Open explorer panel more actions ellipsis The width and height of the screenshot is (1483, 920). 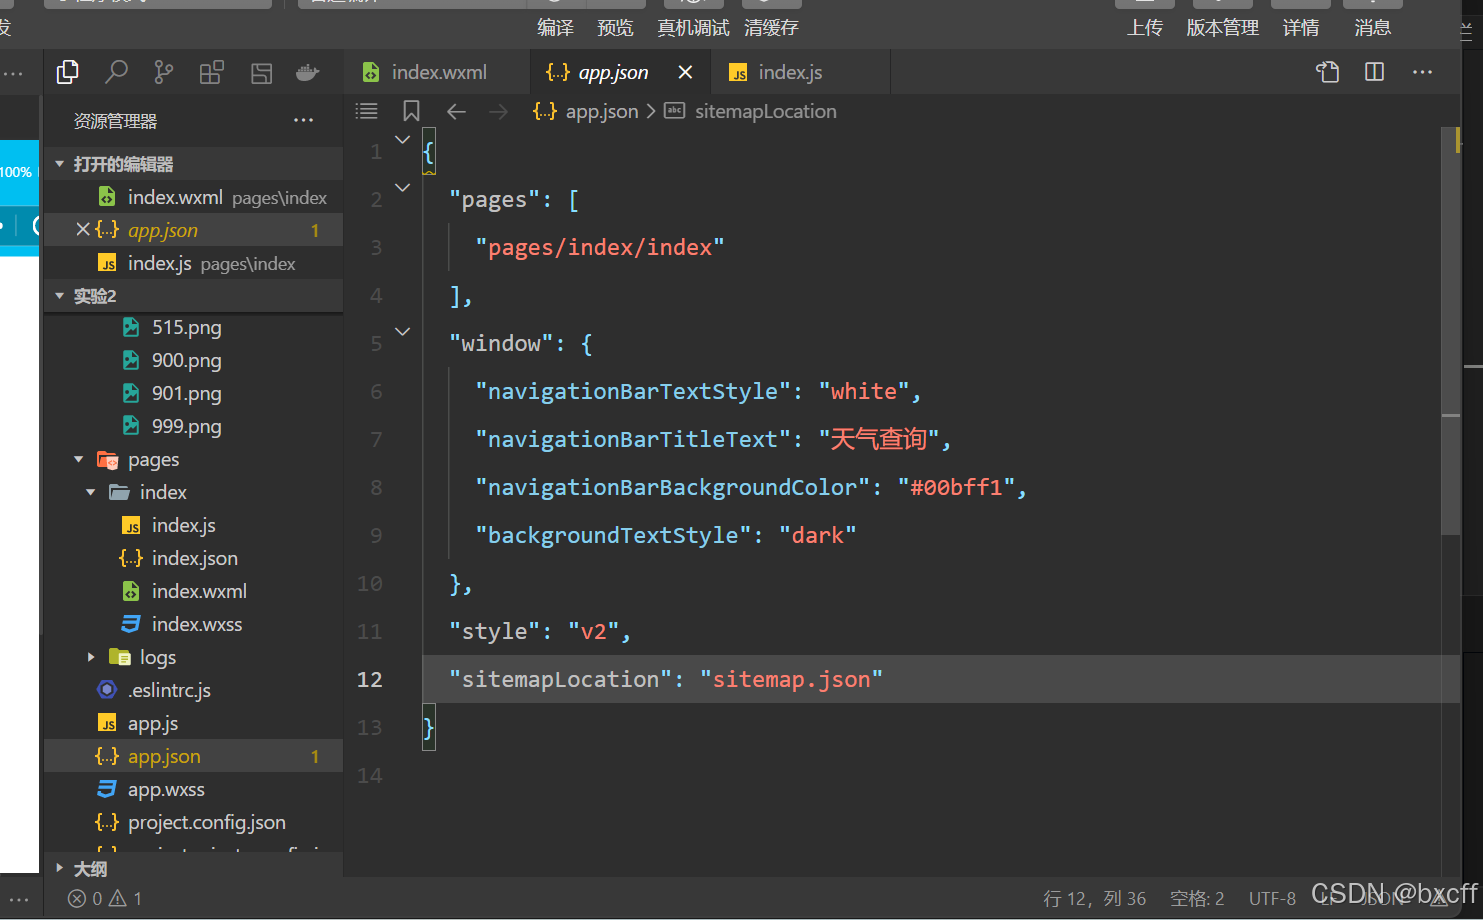tap(303, 120)
